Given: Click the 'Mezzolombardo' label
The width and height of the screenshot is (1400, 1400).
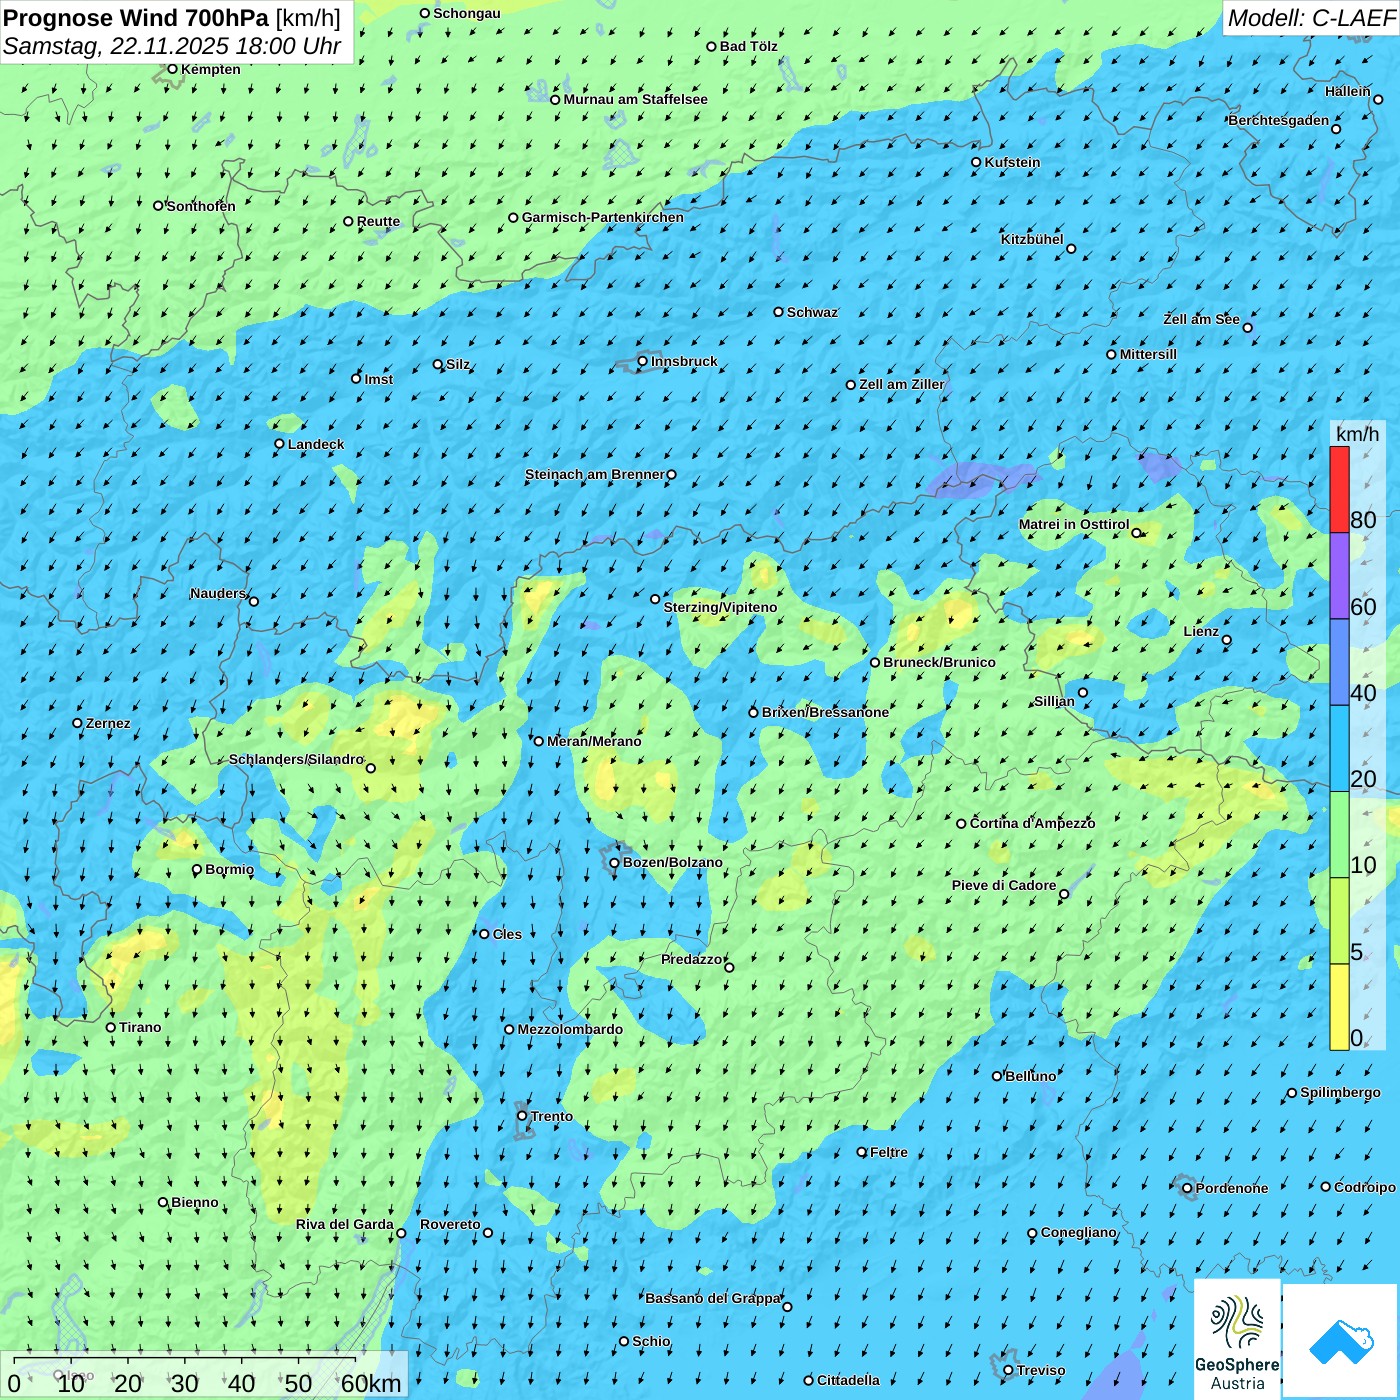Looking at the screenshot, I should tap(570, 1029).
